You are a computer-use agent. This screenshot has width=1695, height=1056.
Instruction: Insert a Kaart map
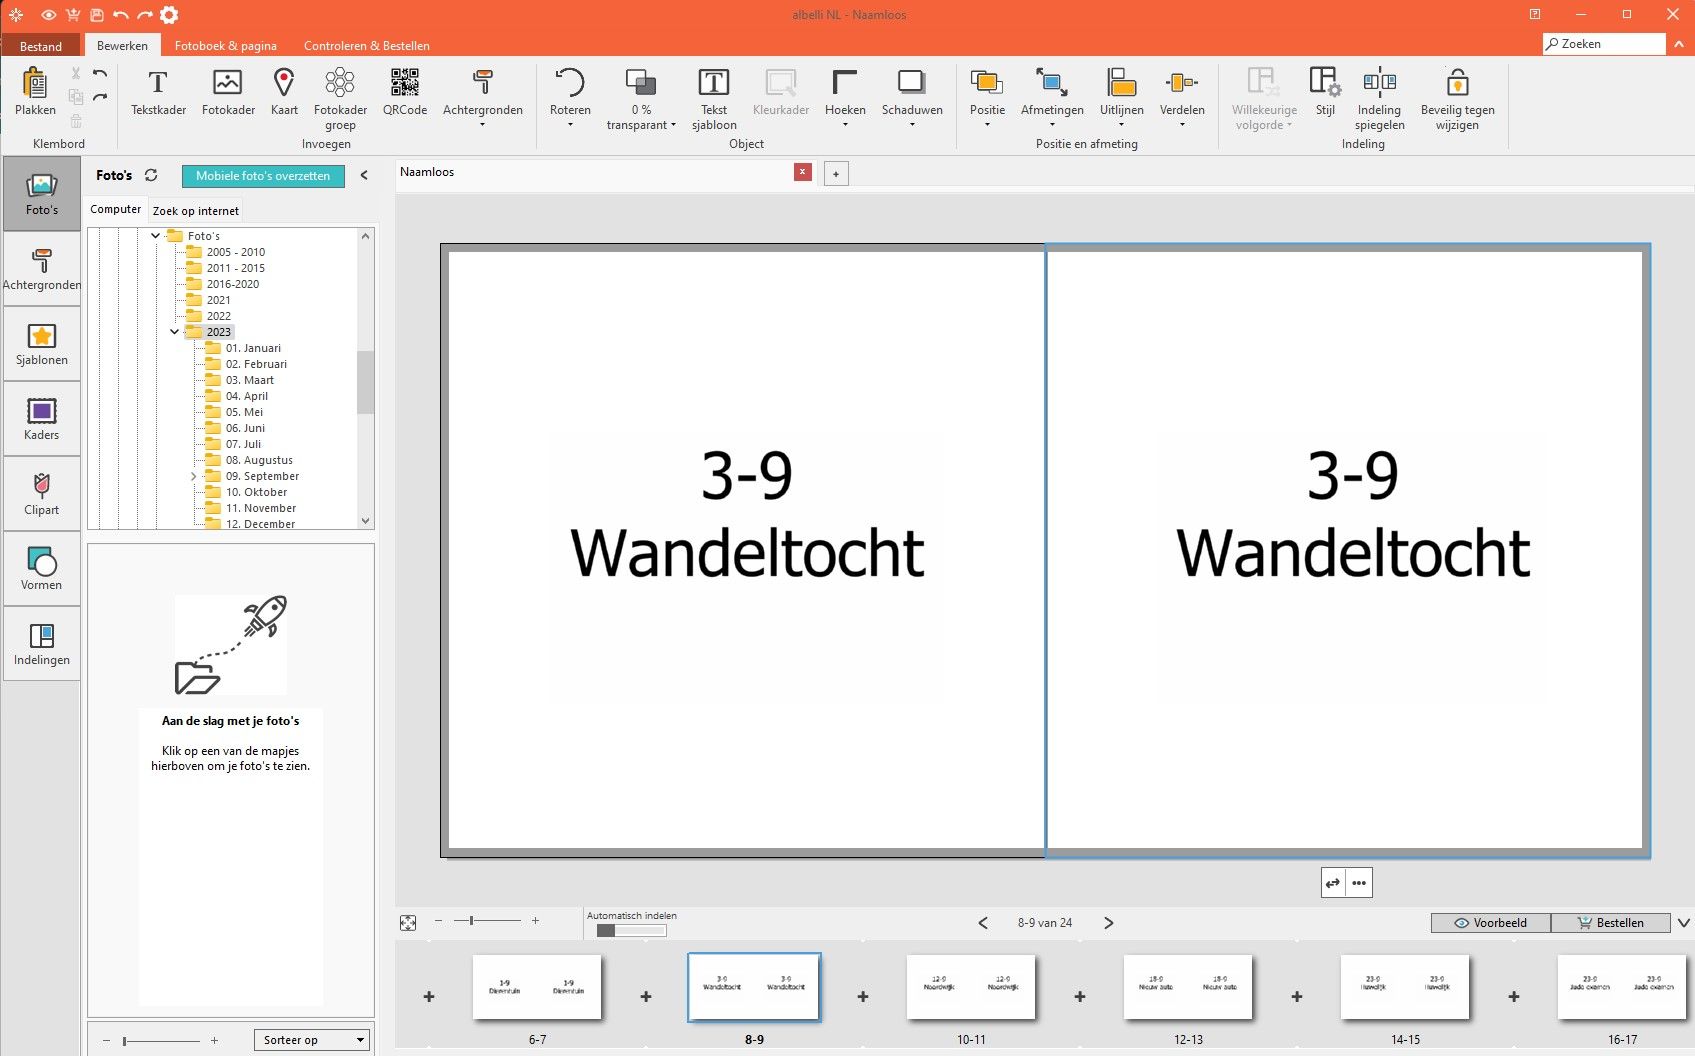point(284,92)
